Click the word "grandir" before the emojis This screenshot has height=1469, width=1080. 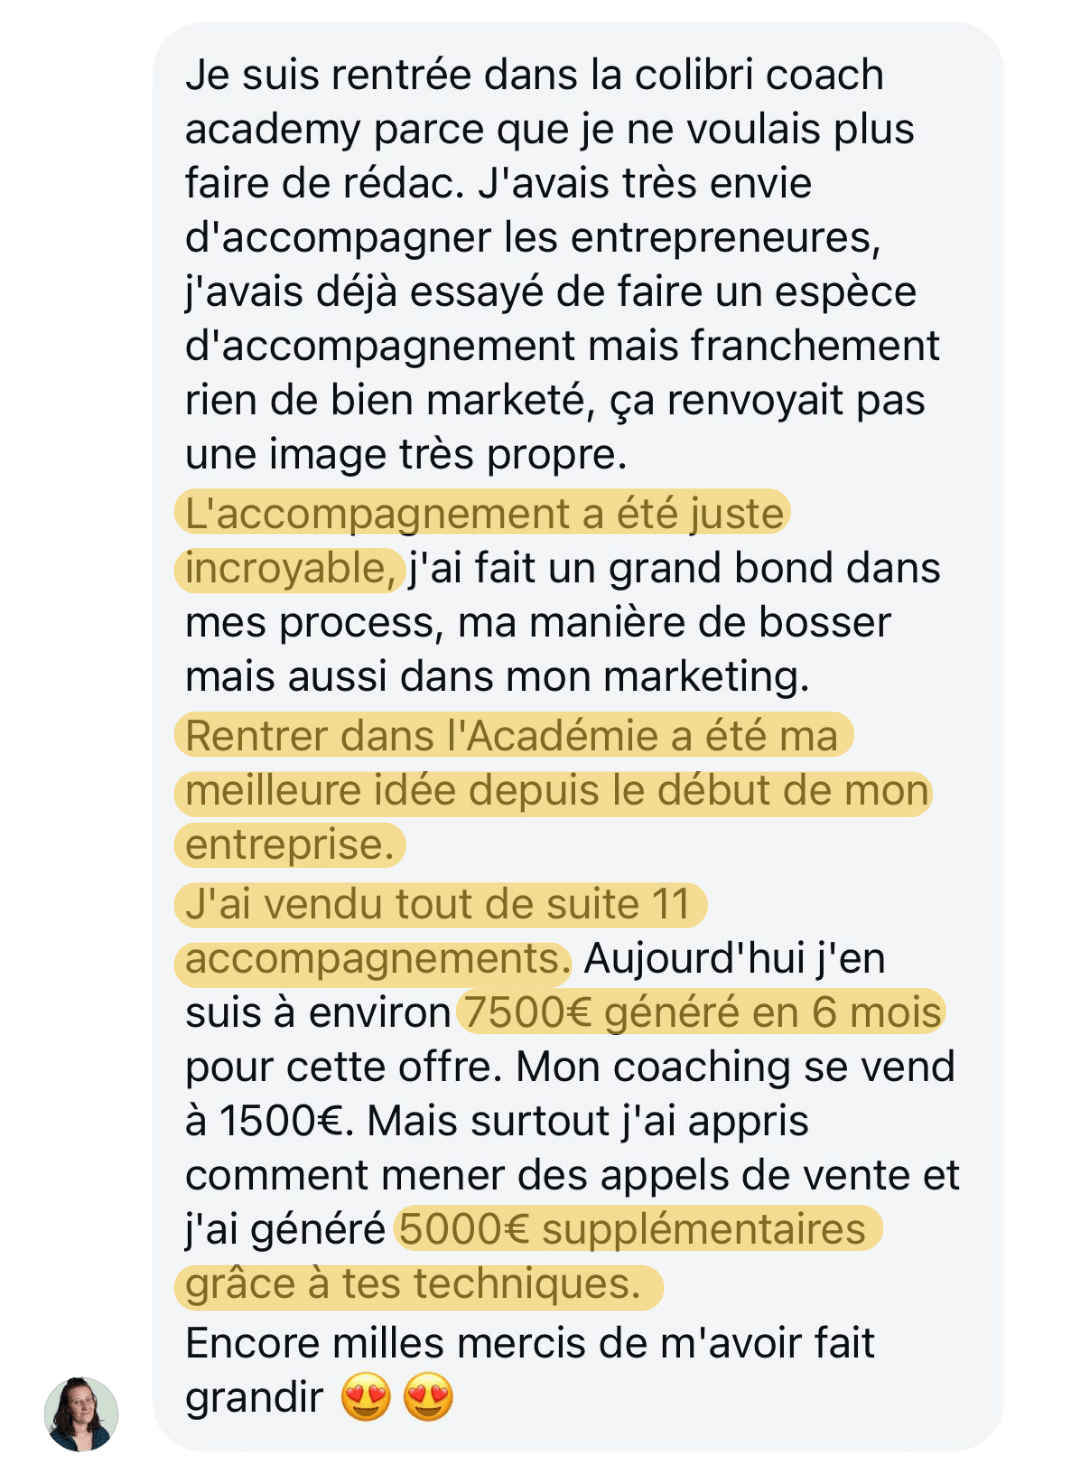254,1398
